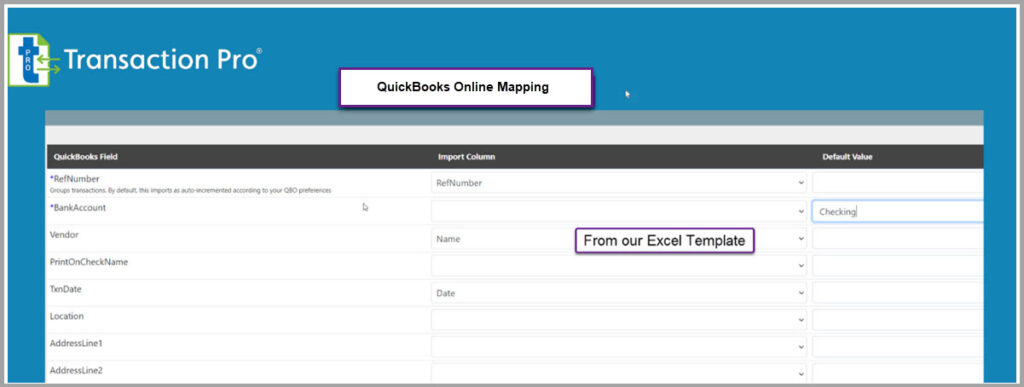
Task: Open the AddressLine1 import column dropdown
Action: click(x=618, y=347)
